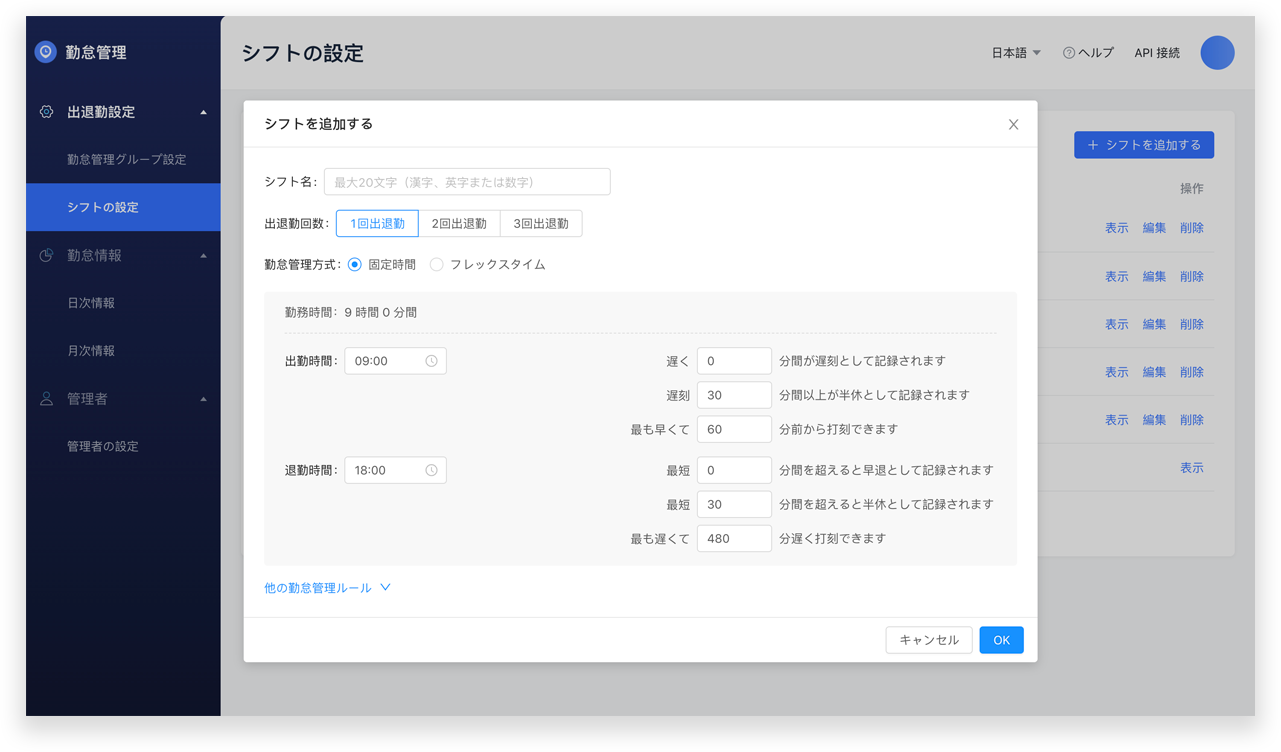Click the clock icon in 退勤時間 field
The height and width of the screenshot is (752, 1281).
tap(431, 470)
